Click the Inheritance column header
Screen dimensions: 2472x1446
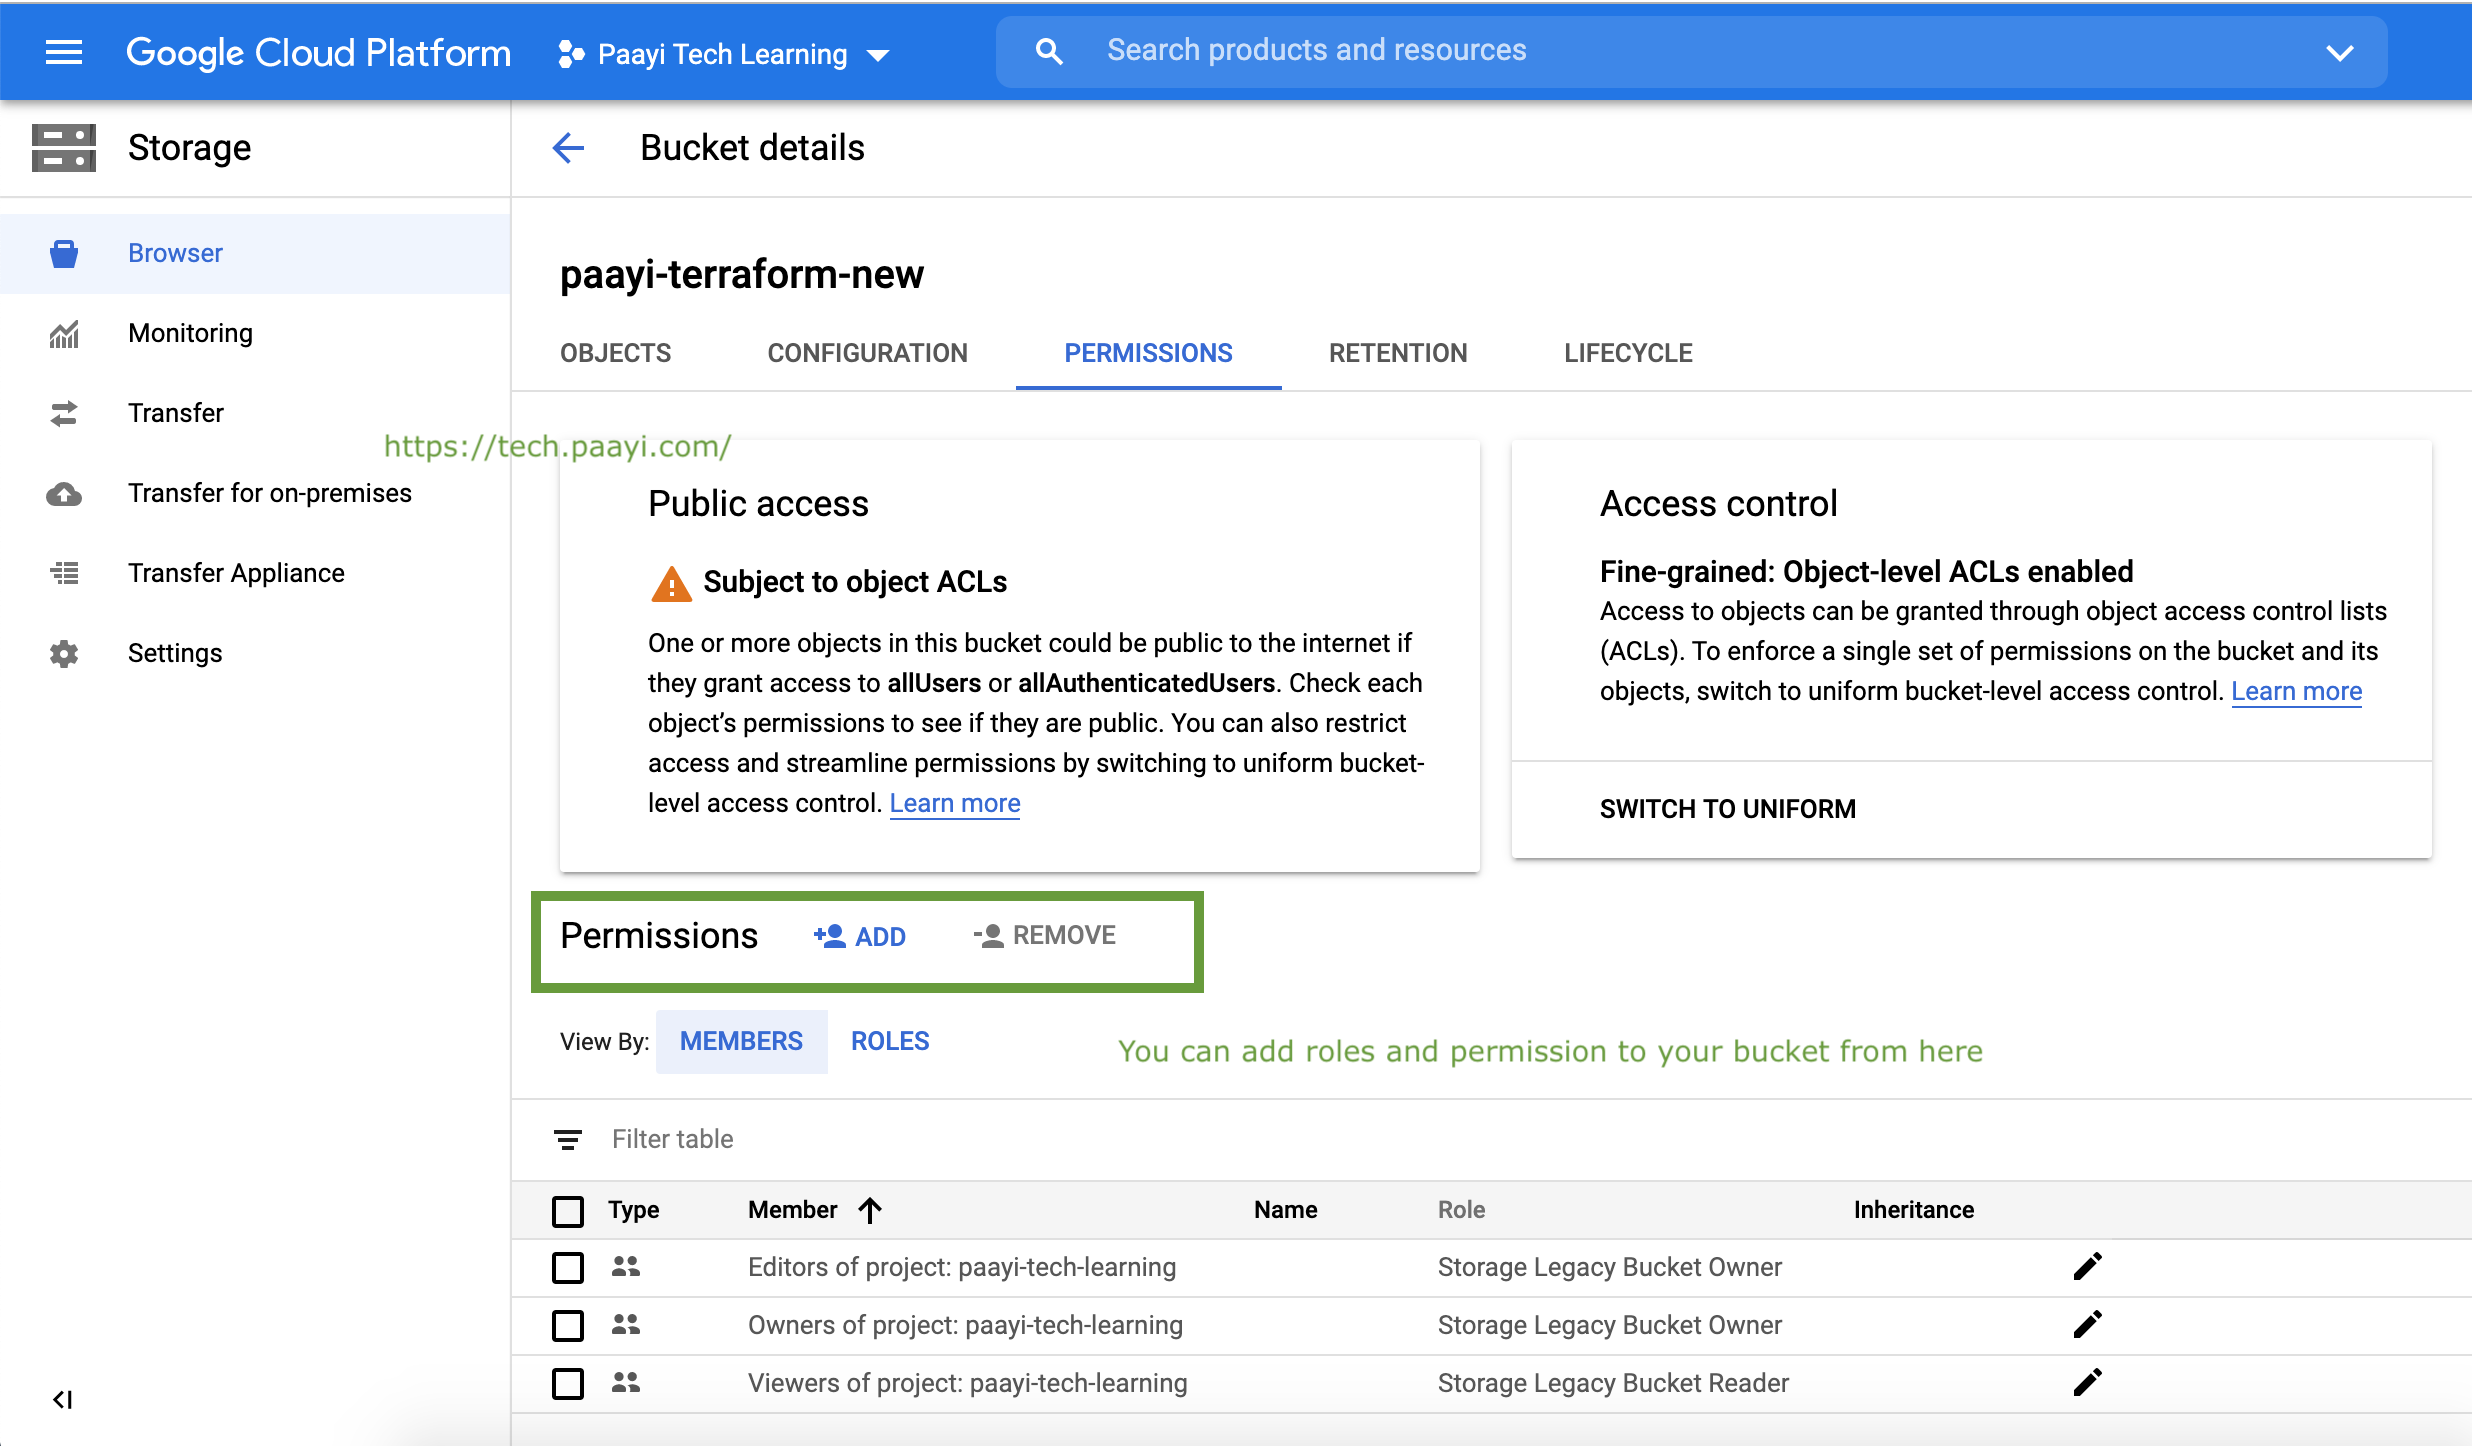1913,1210
